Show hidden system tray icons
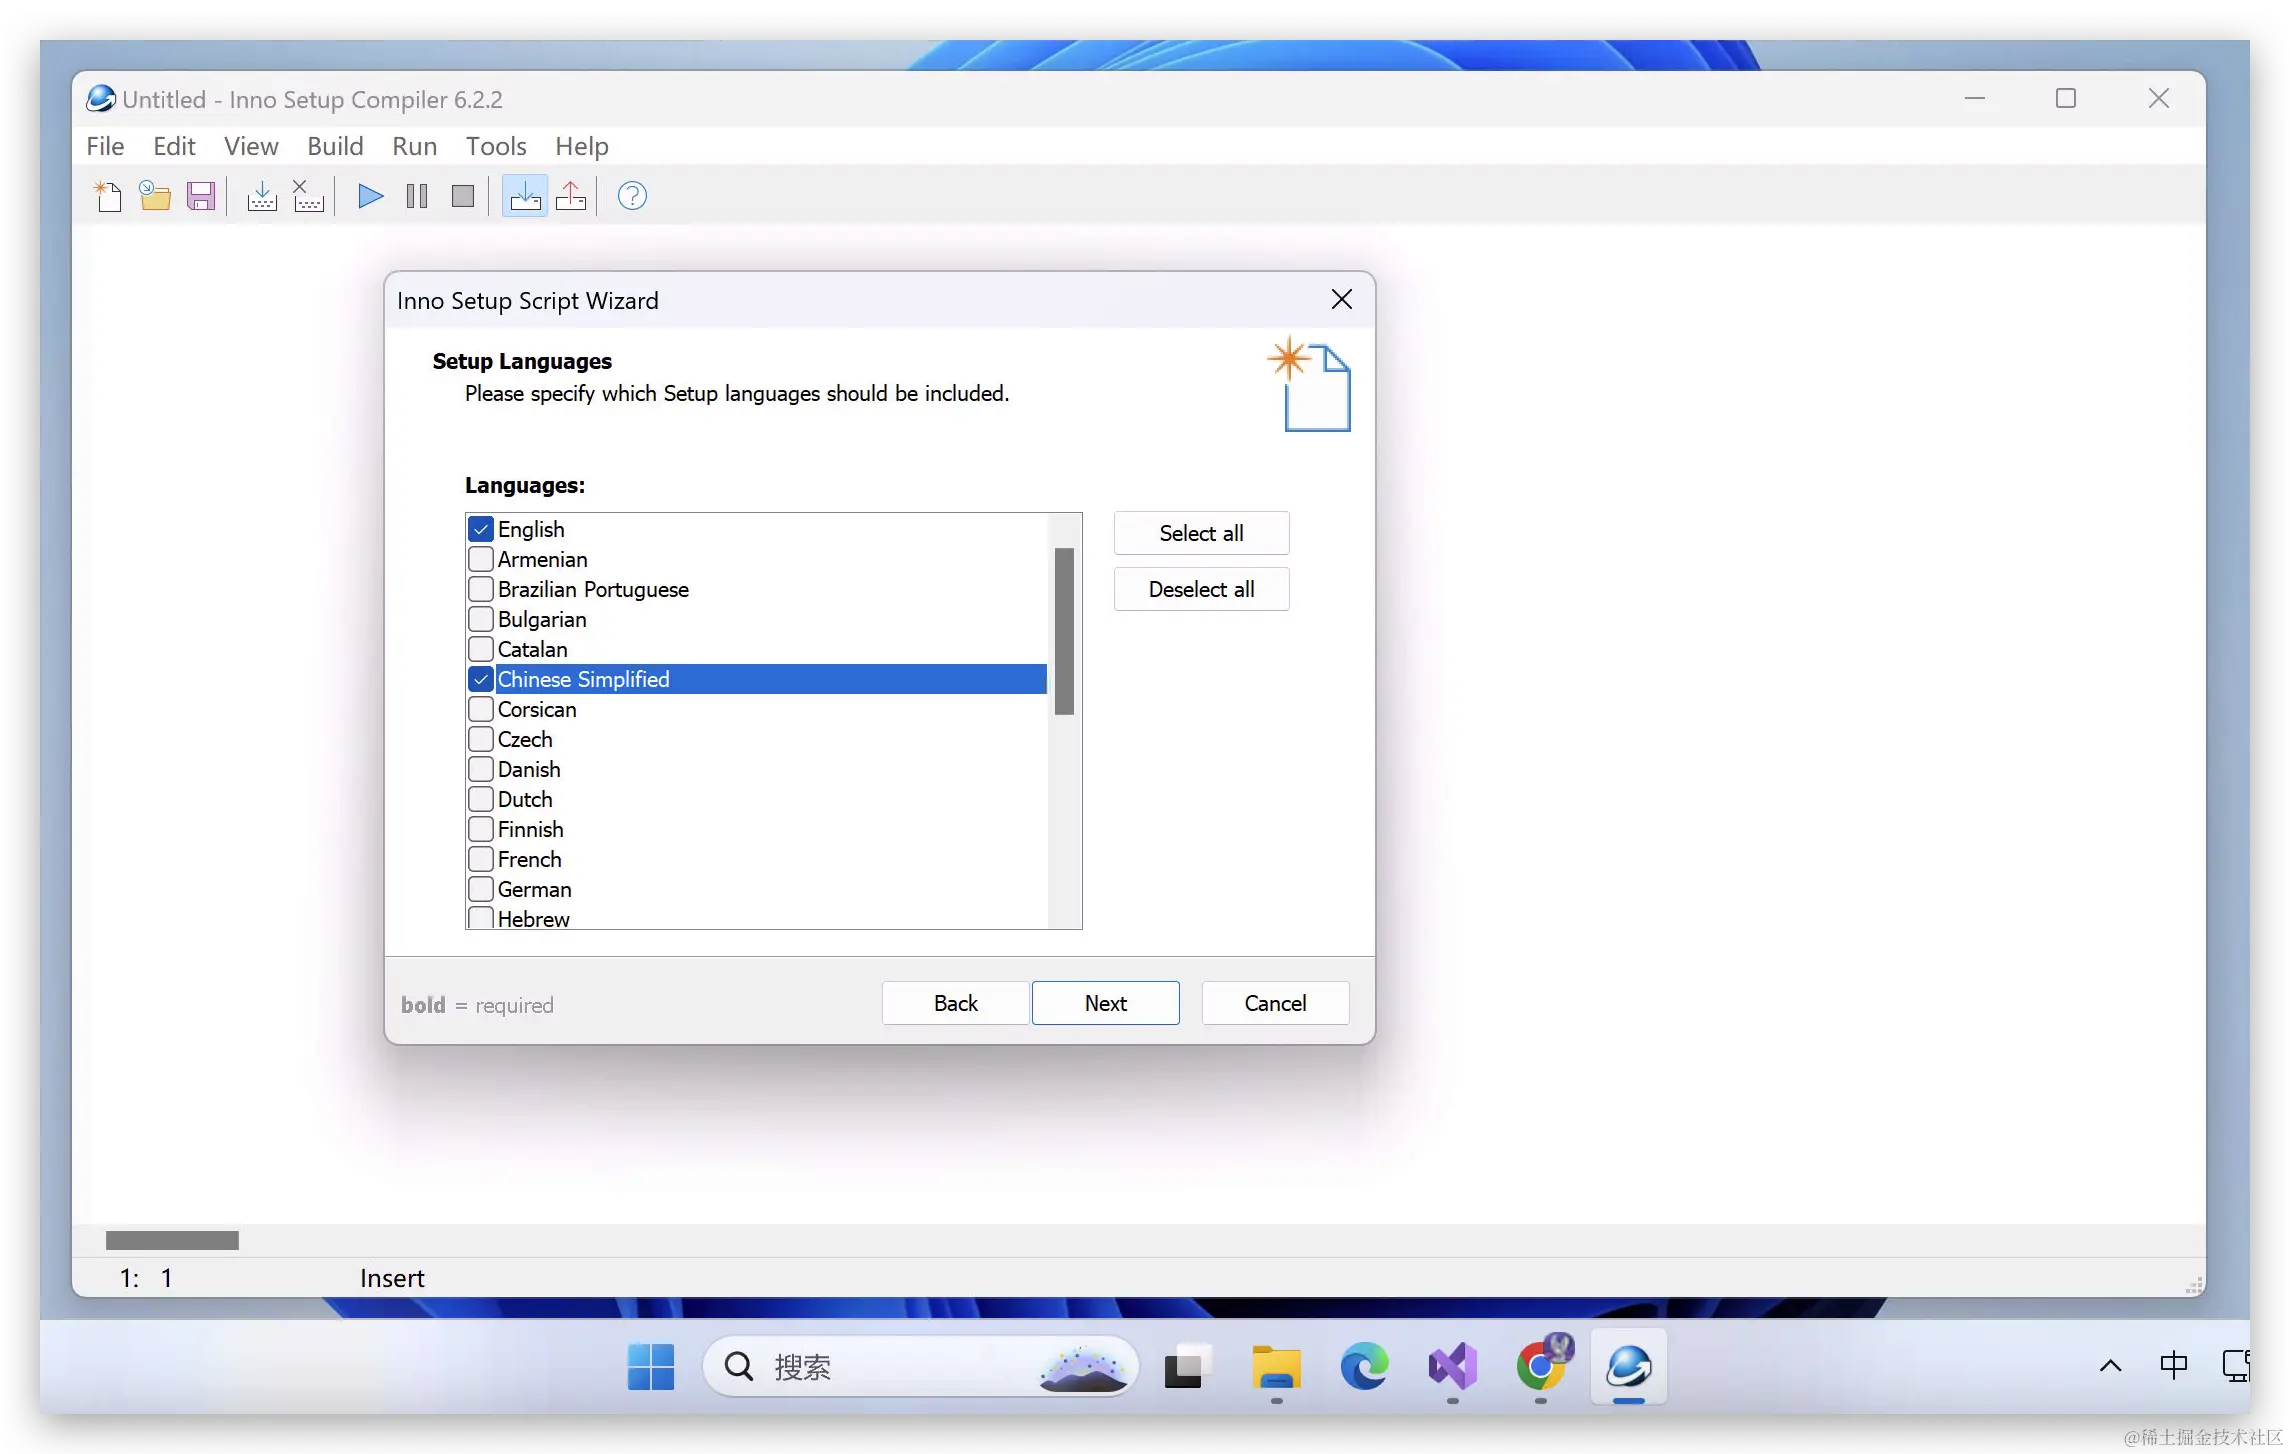 coord(2111,1366)
